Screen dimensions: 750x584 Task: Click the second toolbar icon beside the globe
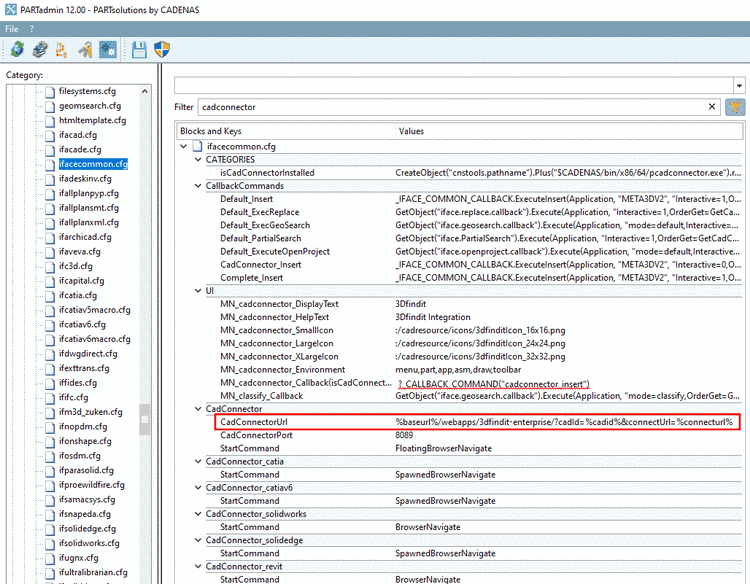40,50
